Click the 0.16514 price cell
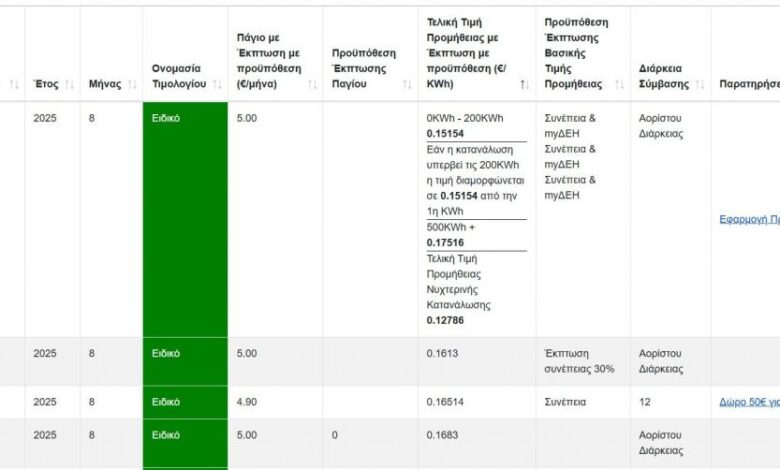Viewport: 780px width, 470px height. (x=443, y=402)
